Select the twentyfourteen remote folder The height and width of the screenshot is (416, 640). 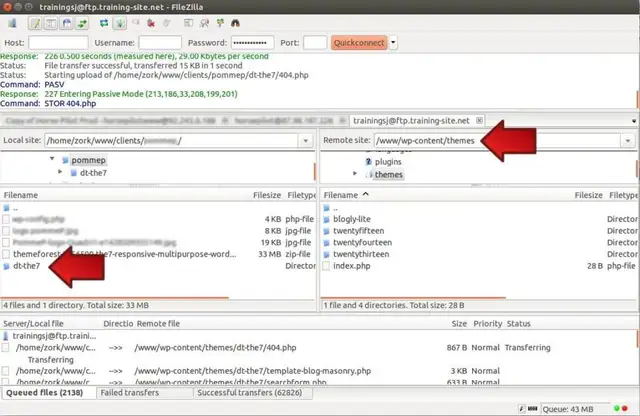click(x=362, y=242)
